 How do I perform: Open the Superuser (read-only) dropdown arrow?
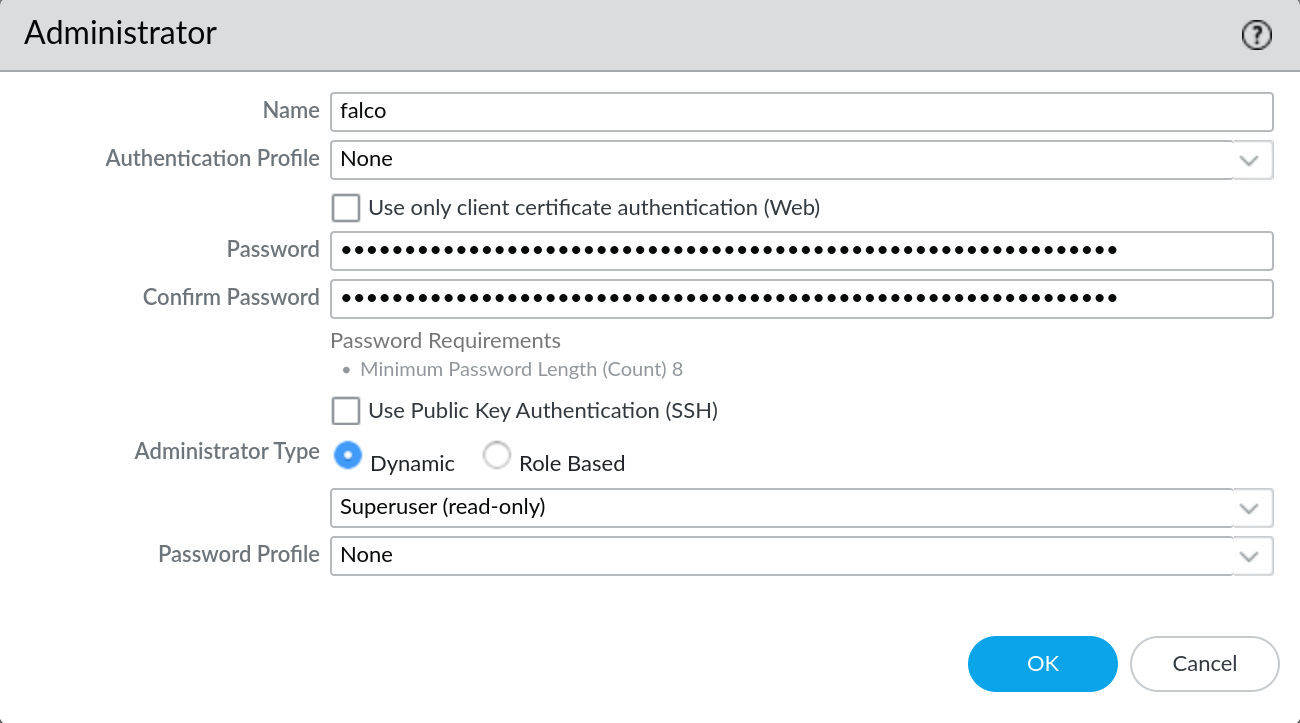tap(1248, 508)
